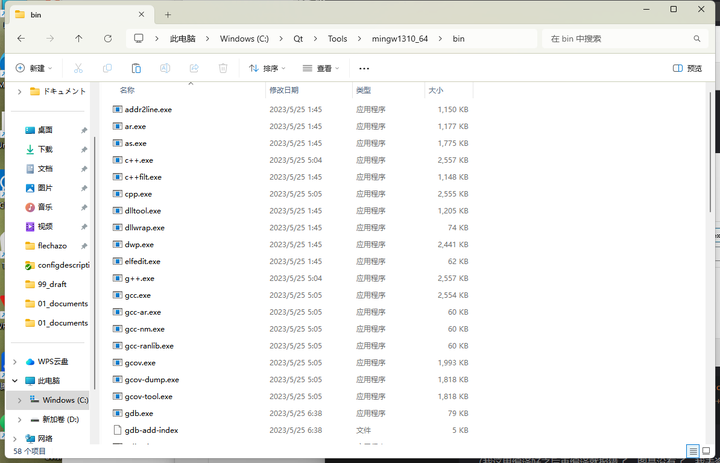Switch to details view icon in status bar

(x=693, y=451)
